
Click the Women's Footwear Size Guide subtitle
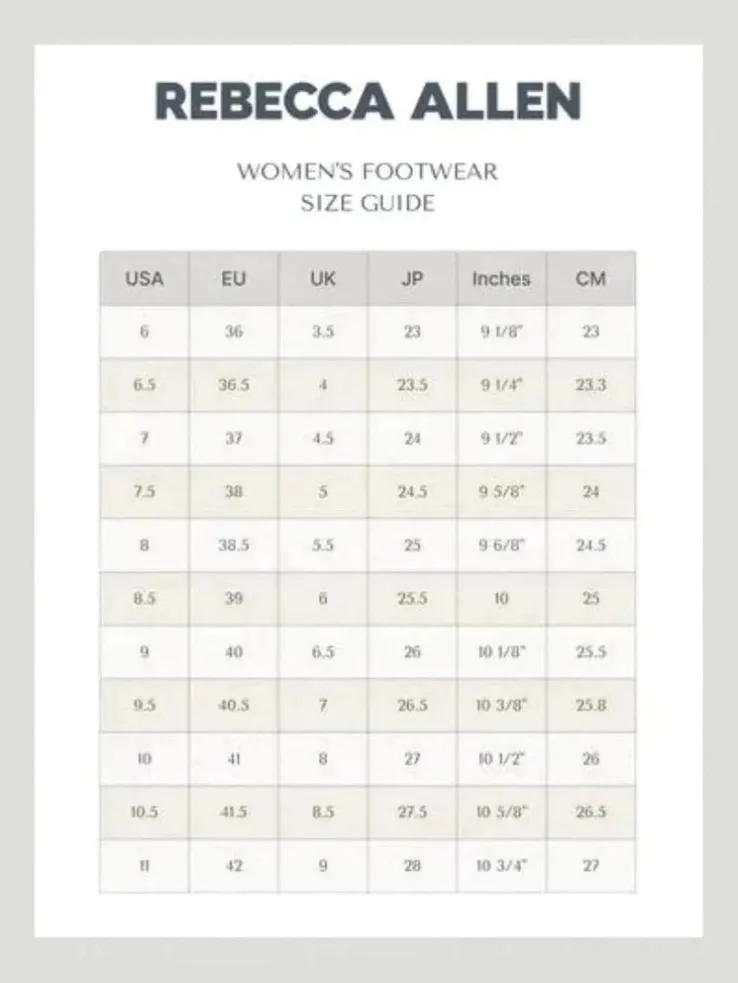pos(368,187)
